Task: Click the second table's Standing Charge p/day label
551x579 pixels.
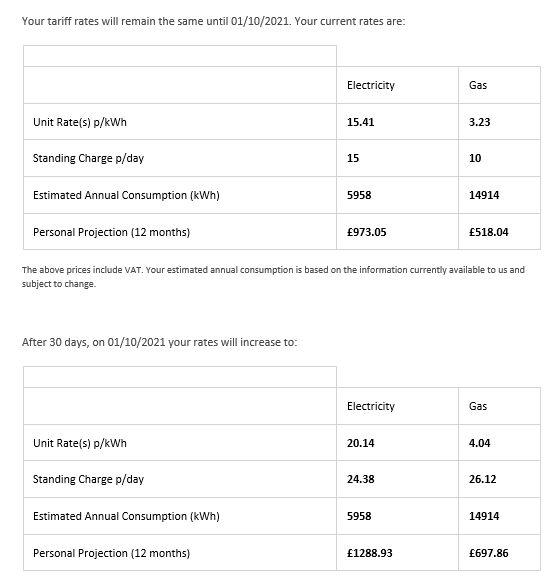Action: [x=88, y=479]
